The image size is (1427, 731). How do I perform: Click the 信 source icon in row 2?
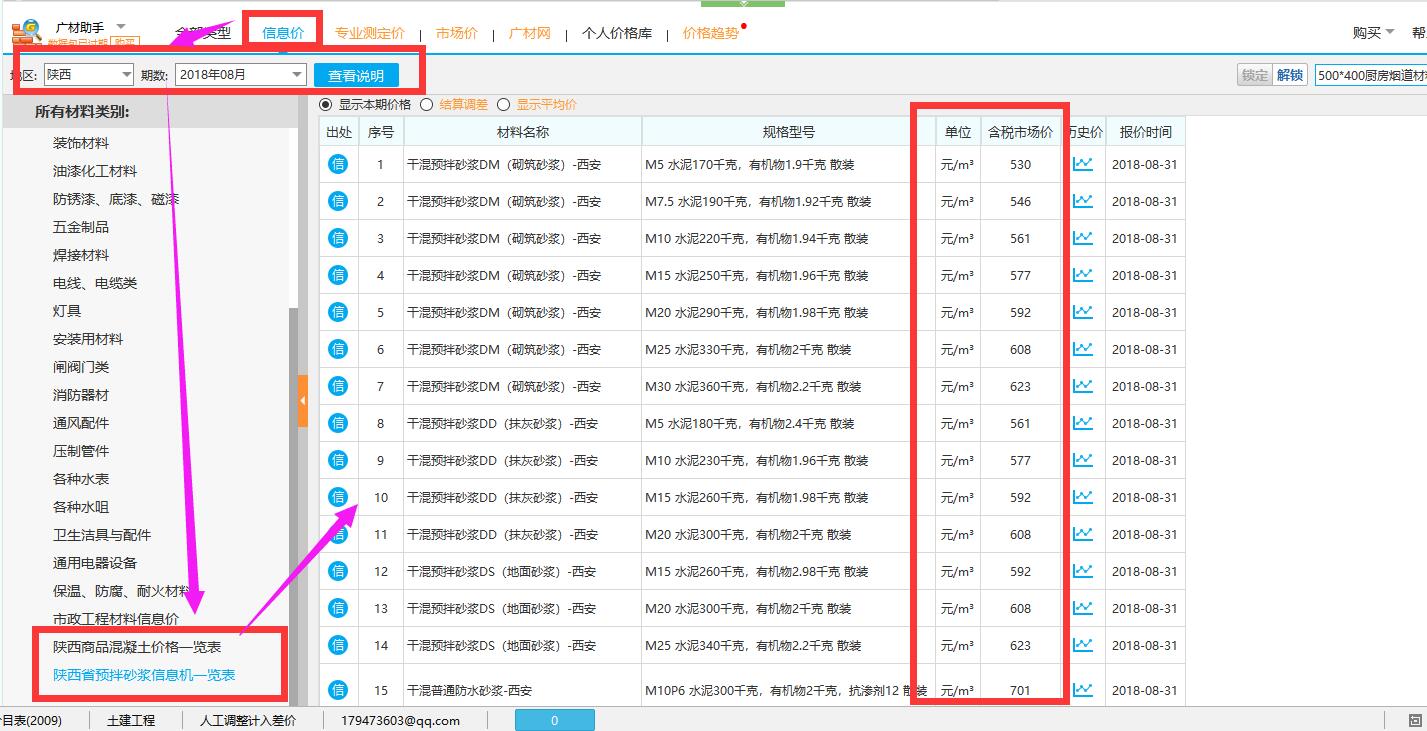tap(338, 200)
